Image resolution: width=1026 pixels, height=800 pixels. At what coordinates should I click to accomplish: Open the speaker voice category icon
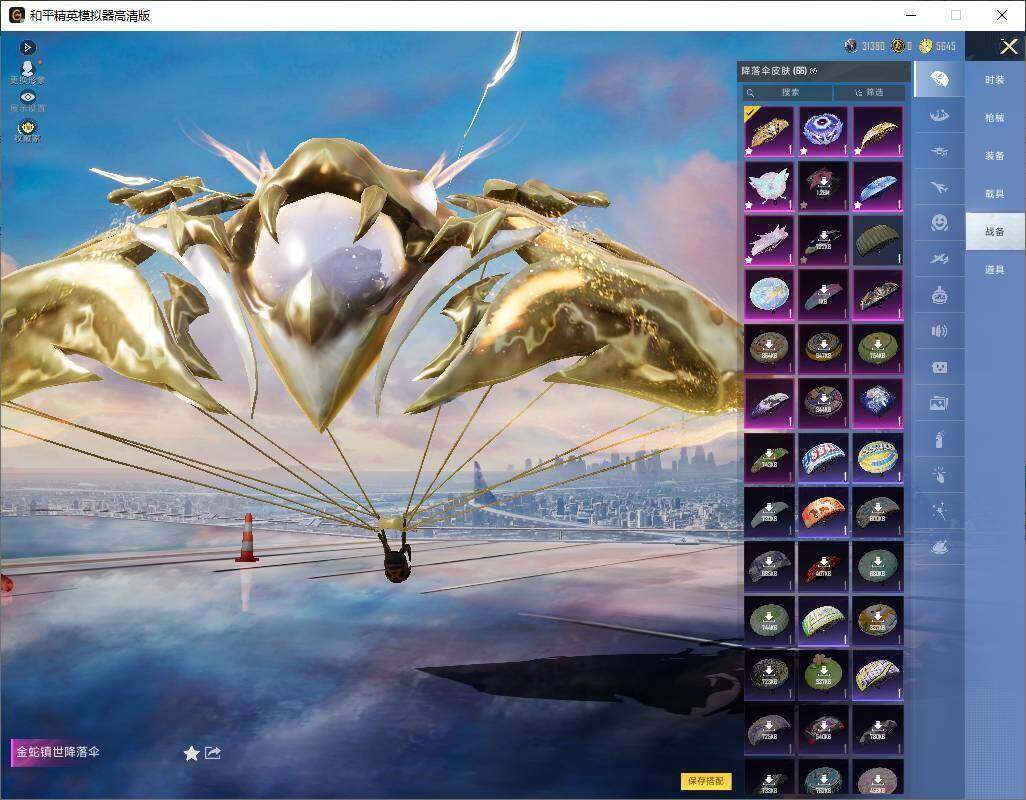click(x=939, y=331)
